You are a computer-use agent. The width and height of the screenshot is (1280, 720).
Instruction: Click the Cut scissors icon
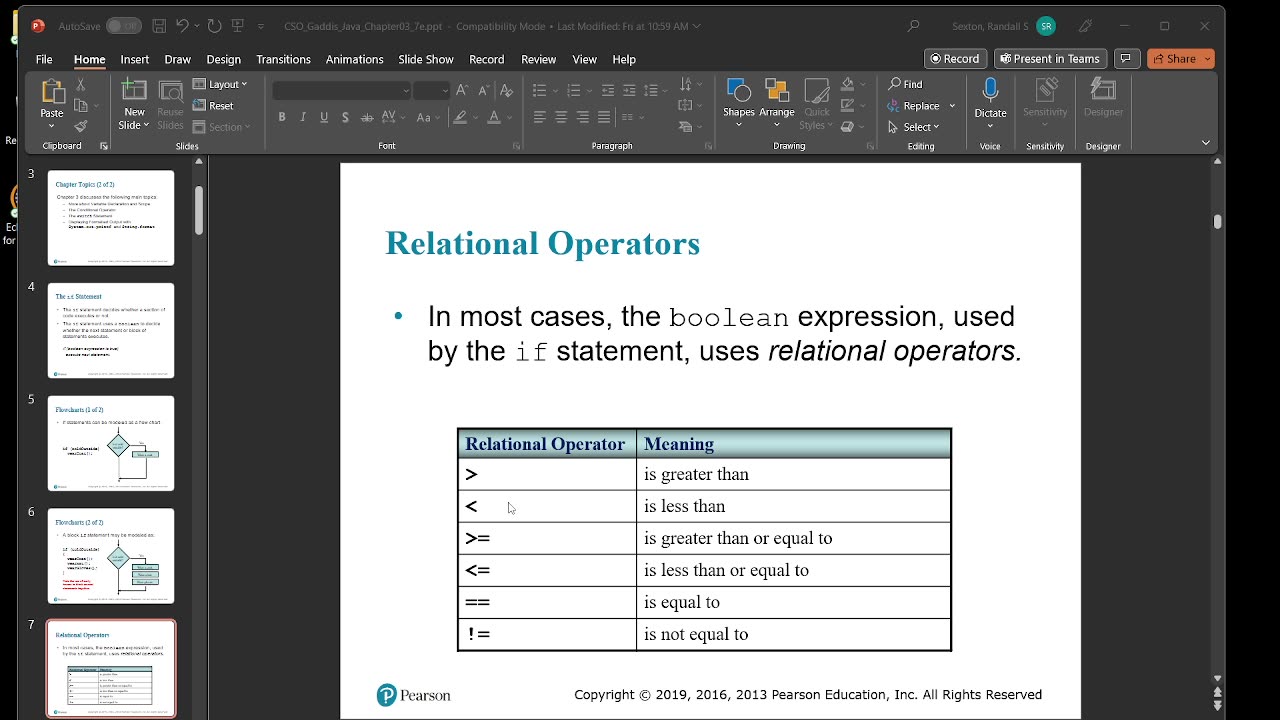point(81,85)
